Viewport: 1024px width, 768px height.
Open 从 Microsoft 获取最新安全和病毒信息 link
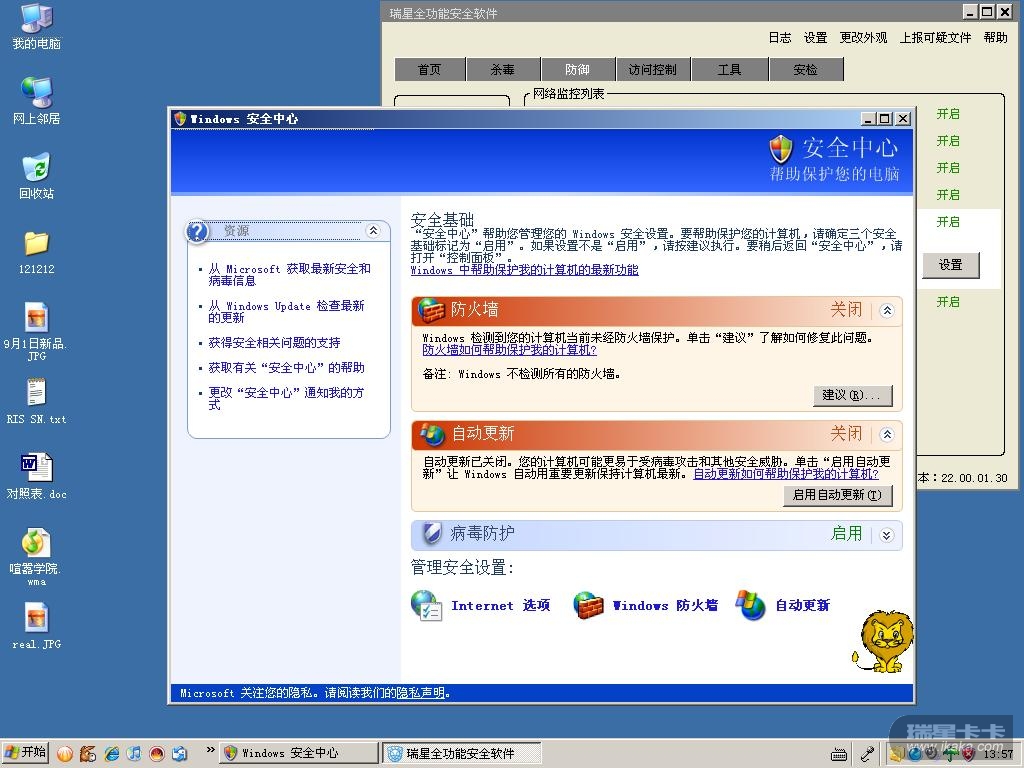tap(289, 274)
